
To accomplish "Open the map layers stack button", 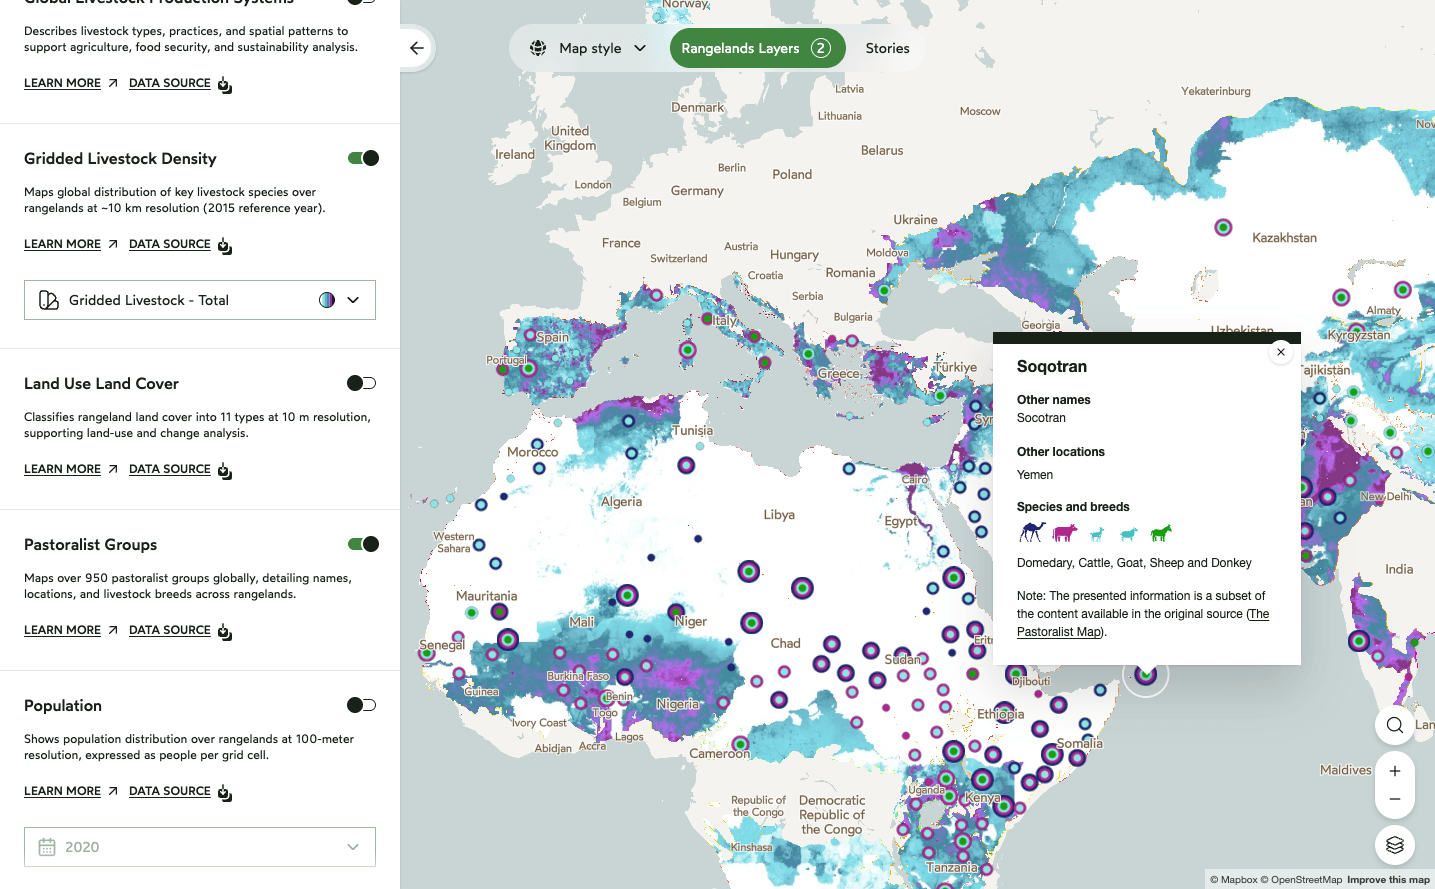I will pos(1395,845).
